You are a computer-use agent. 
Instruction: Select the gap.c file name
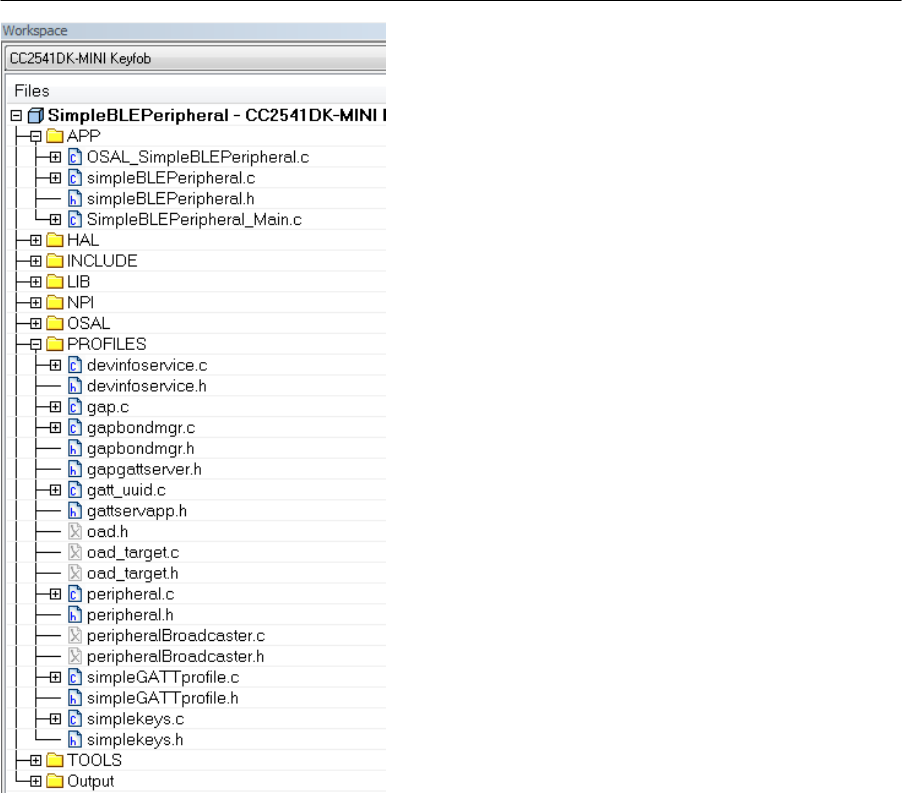click(108, 407)
